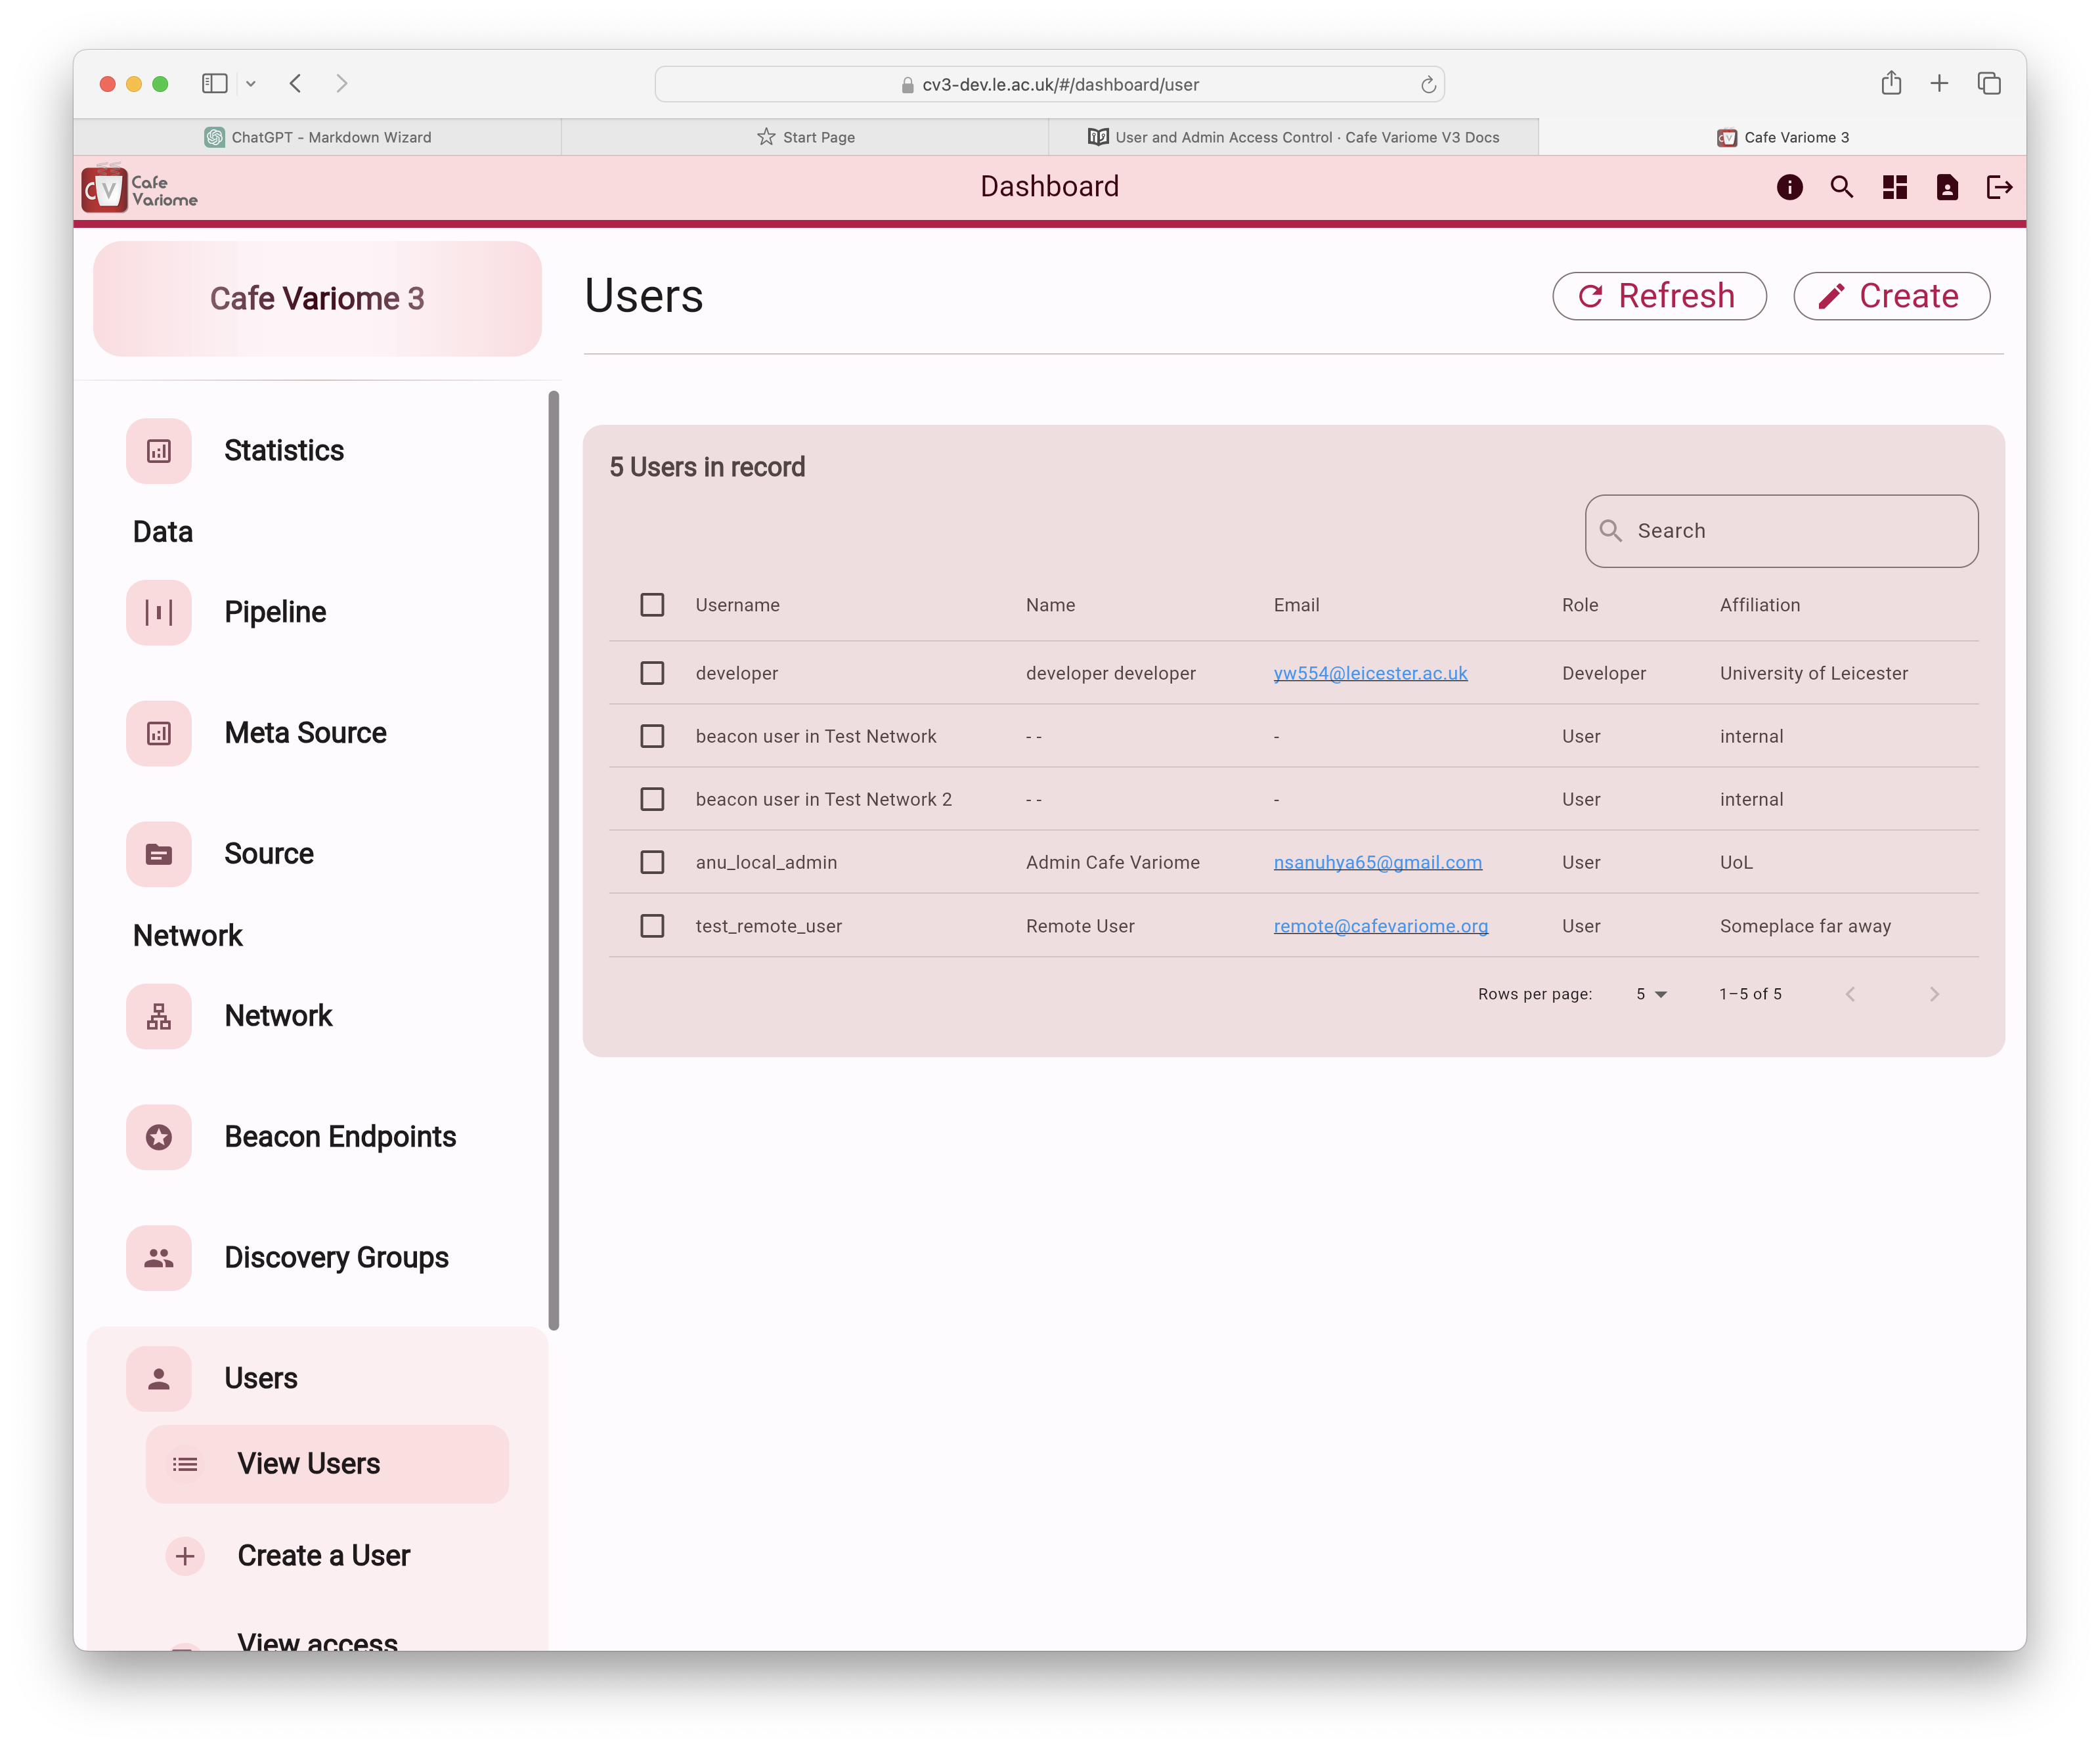Click the Source folder icon
Screen dimensions: 2100x1748
(x=159, y=854)
